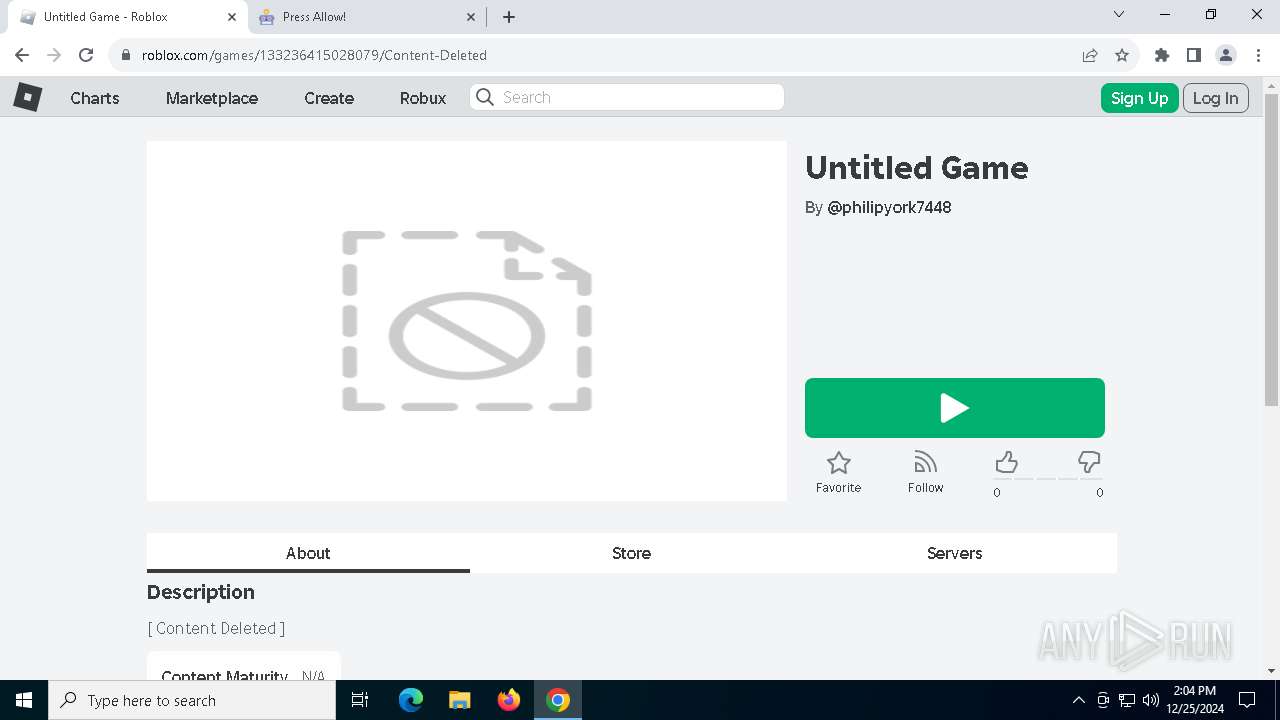Open Robux in navigation
The height and width of the screenshot is (720, 1280).
(x=423, y=98)
